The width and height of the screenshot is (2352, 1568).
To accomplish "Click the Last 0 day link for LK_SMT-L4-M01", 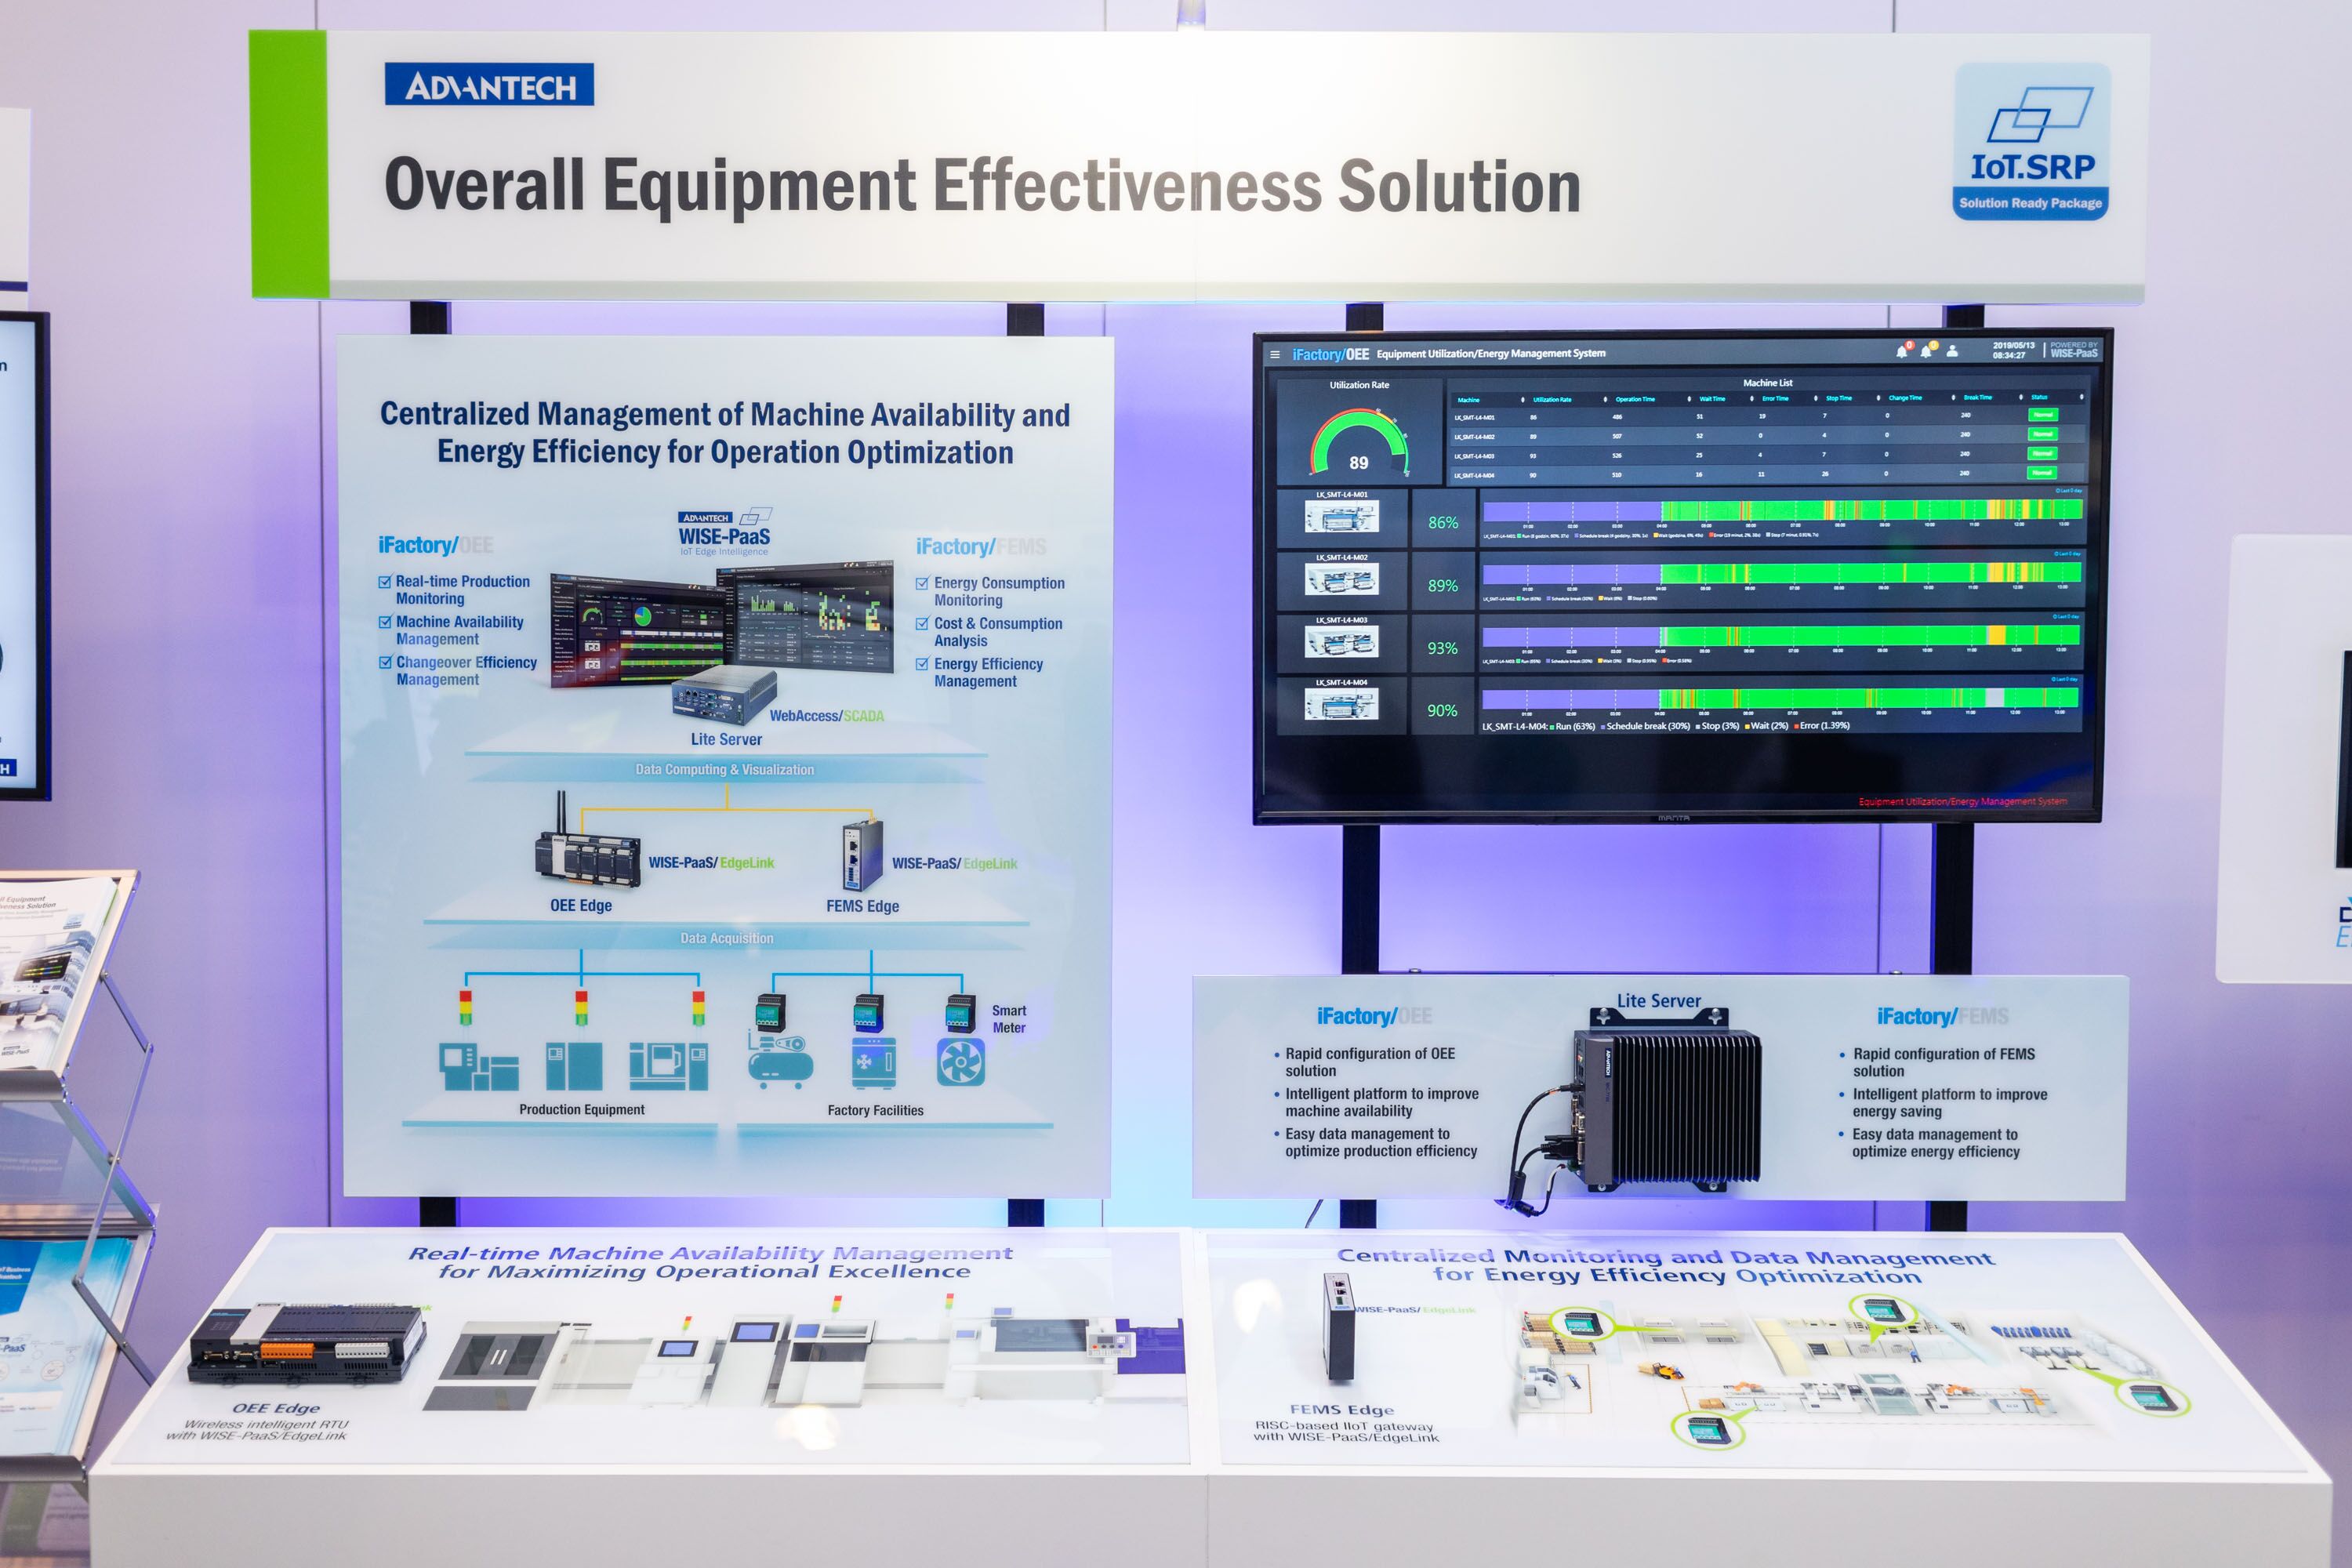I will [2068, 491].
